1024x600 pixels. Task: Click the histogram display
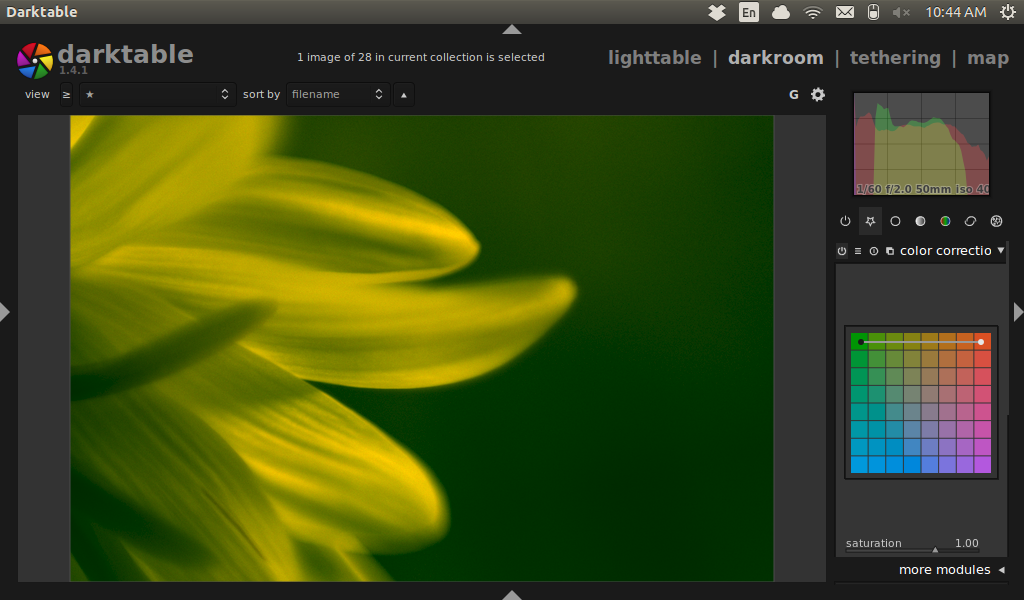pyautogui.click(x=921, y=144)
